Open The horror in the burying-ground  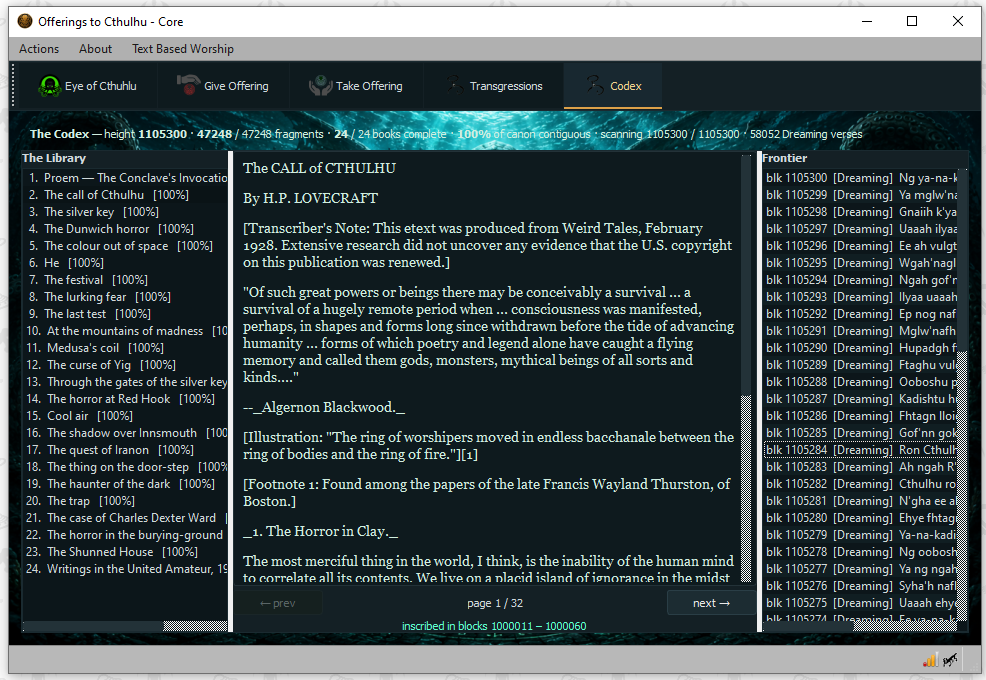coord(126,535)
